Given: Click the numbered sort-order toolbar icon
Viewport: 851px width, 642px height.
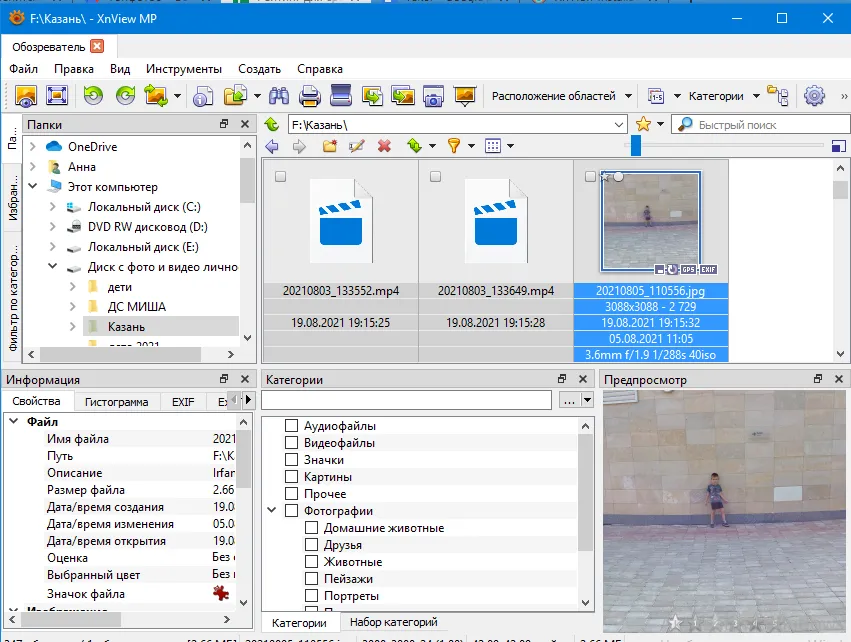Looking at the screenshot, I should [x=656, y=96].
